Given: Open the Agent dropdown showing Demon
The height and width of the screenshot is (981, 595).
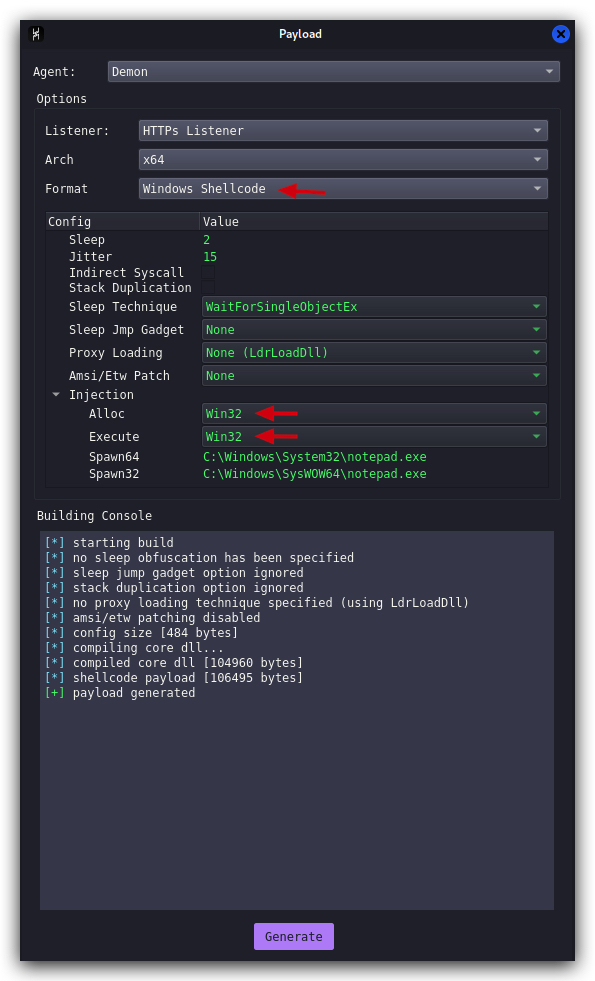Looking at the screenshot, I should (333, 71).
